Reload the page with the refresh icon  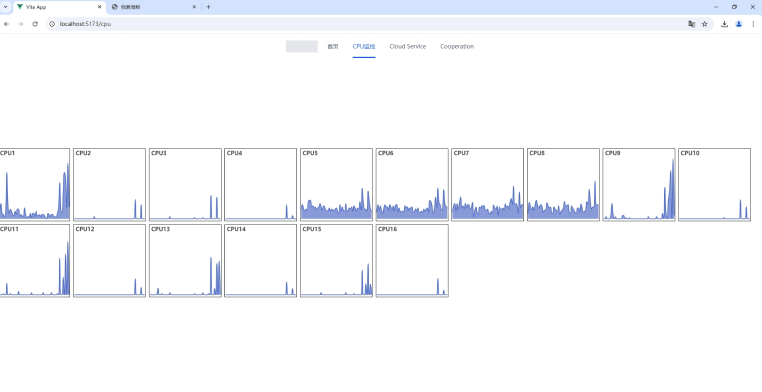pyautogui.click(x=35, y=24)
